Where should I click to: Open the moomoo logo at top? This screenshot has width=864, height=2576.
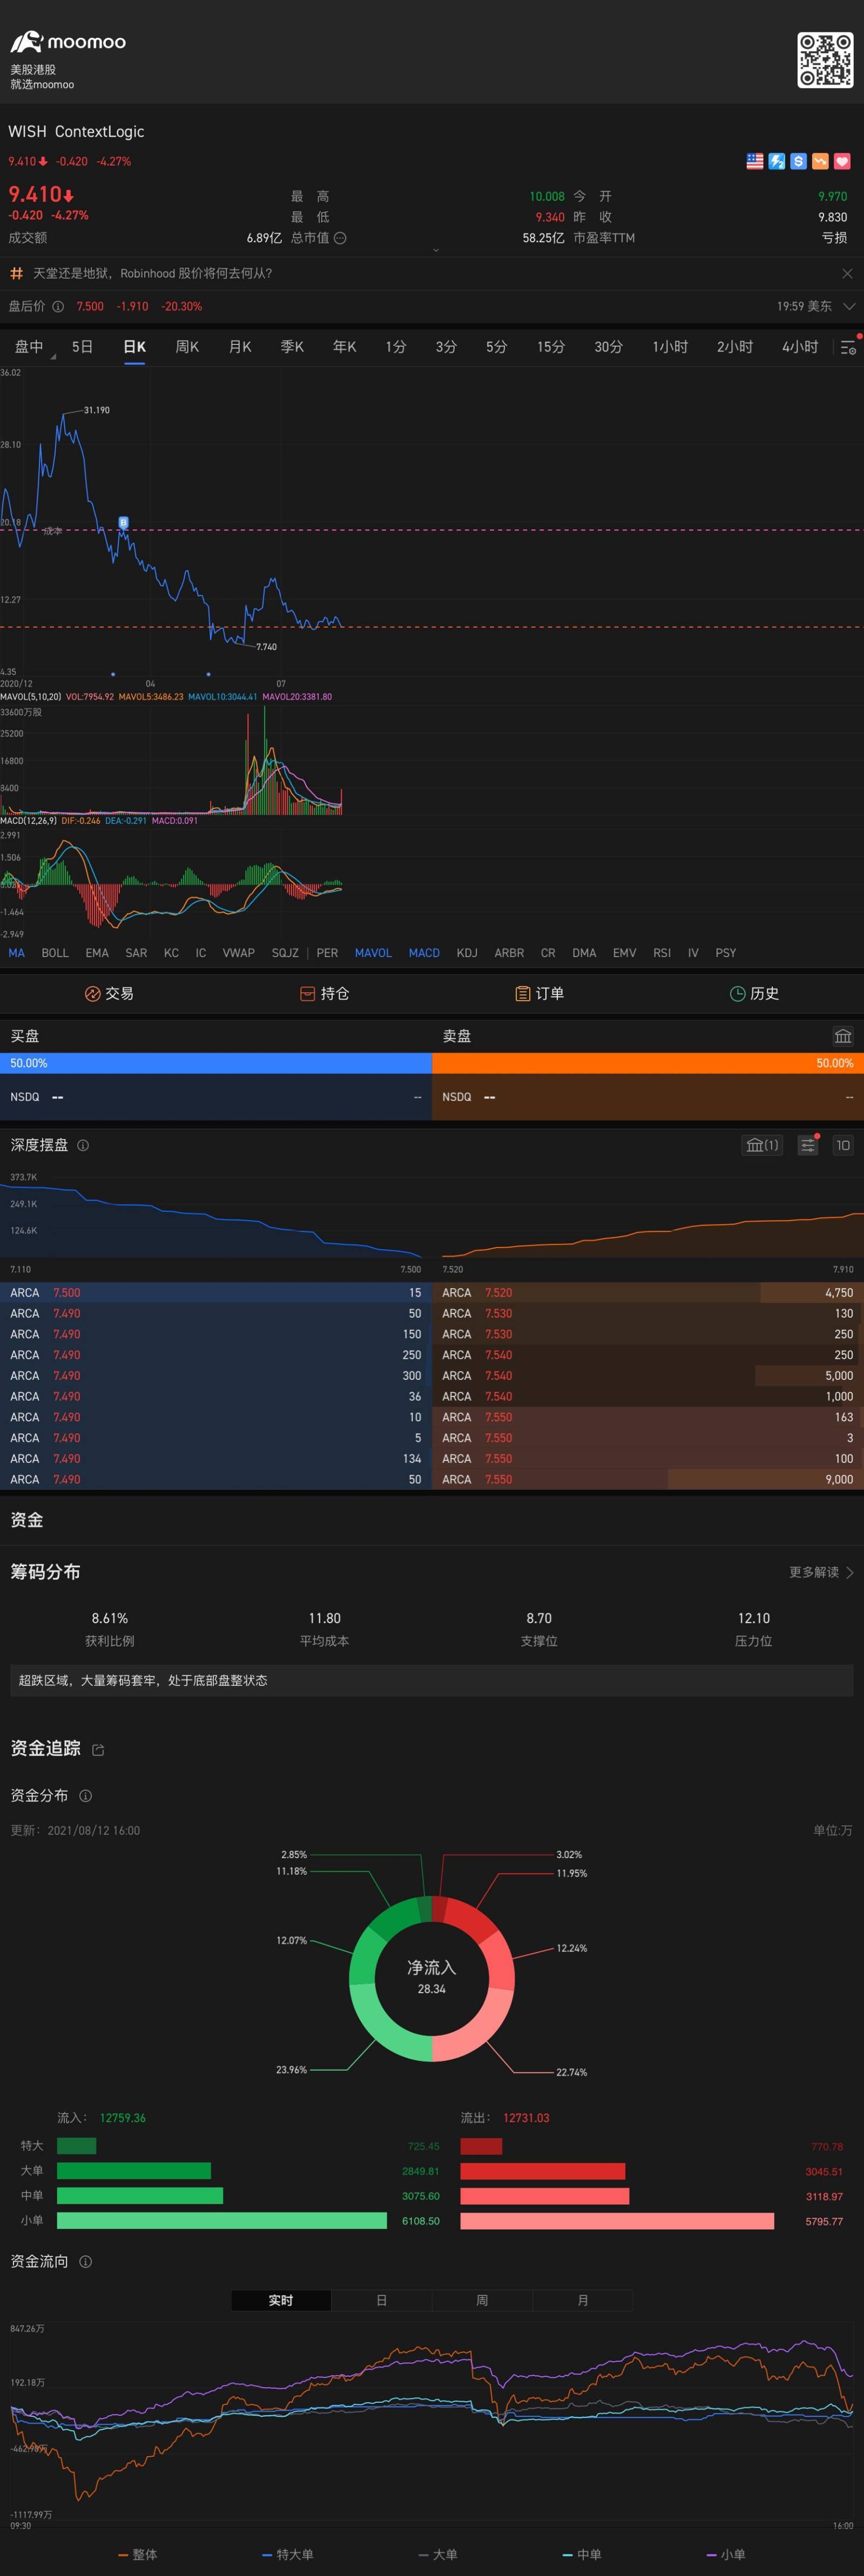68,42
